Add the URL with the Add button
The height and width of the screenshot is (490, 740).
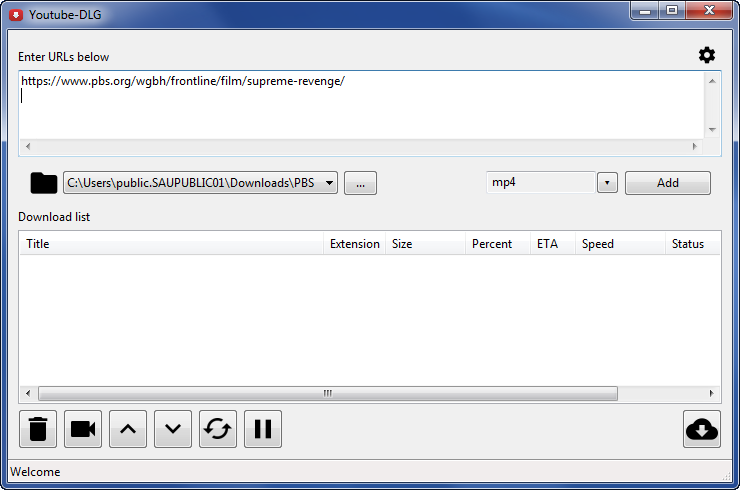(668, 183)
